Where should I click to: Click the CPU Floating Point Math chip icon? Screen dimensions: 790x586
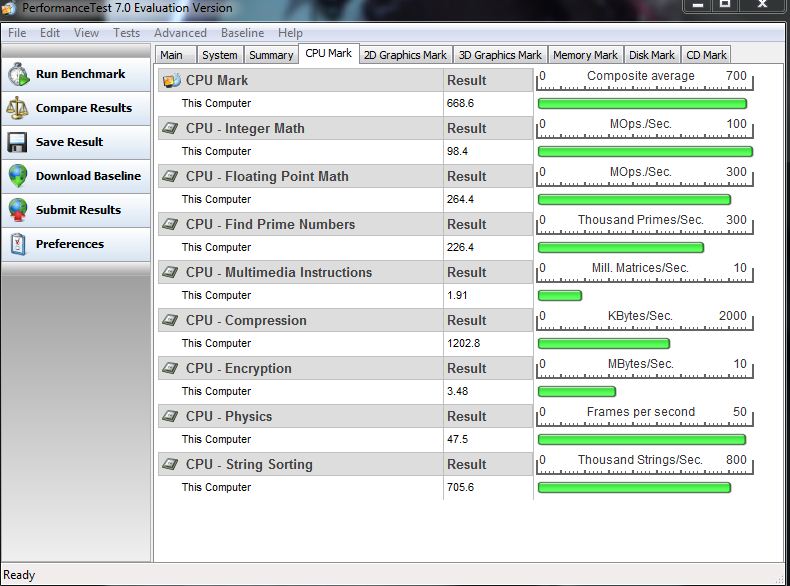[170, 176]
